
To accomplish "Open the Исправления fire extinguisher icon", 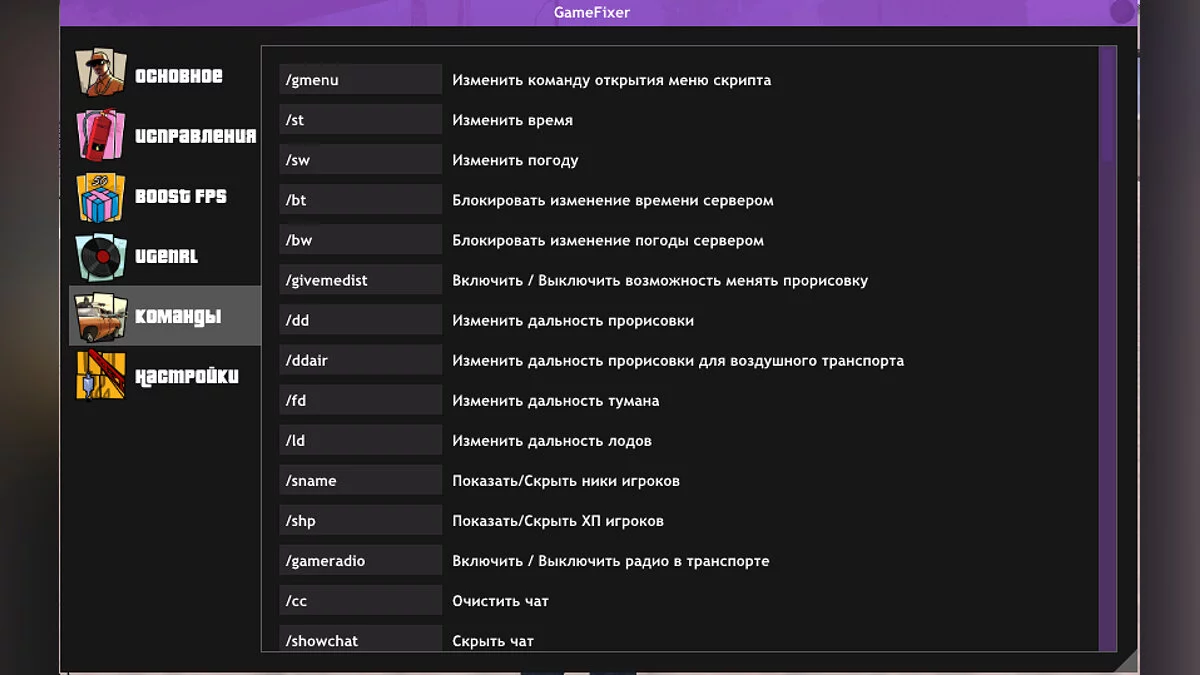I will pos(101,135).
